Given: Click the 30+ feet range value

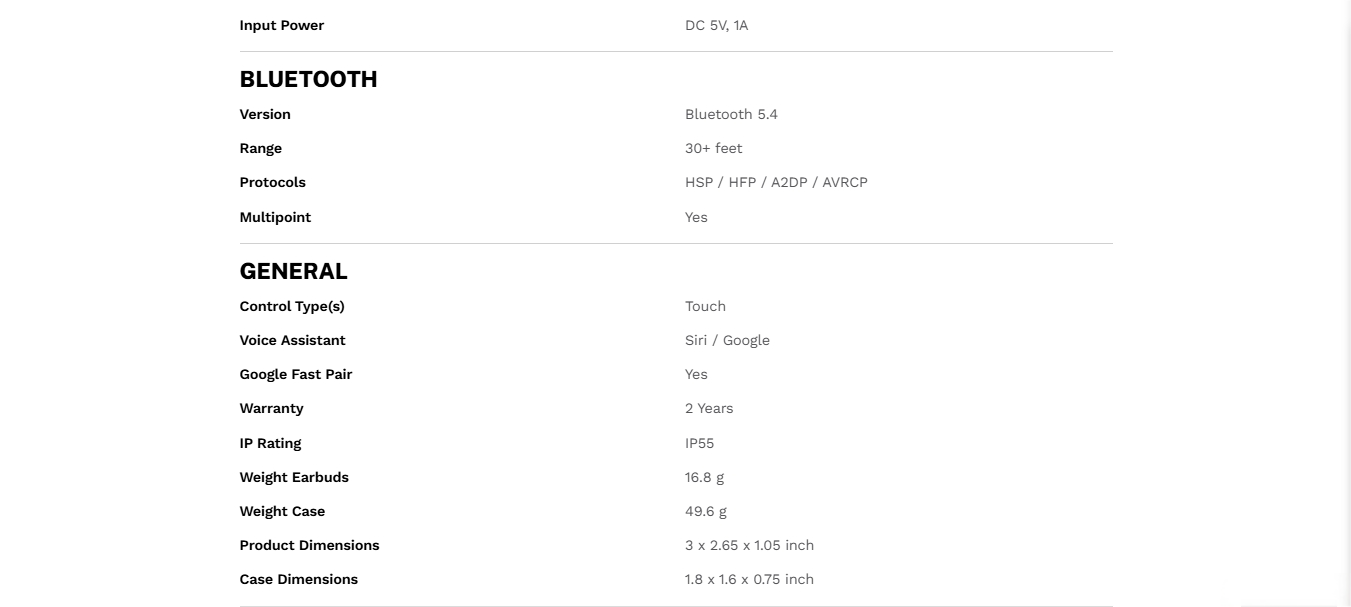Looking at the screenshot, I should coord(713,149).
